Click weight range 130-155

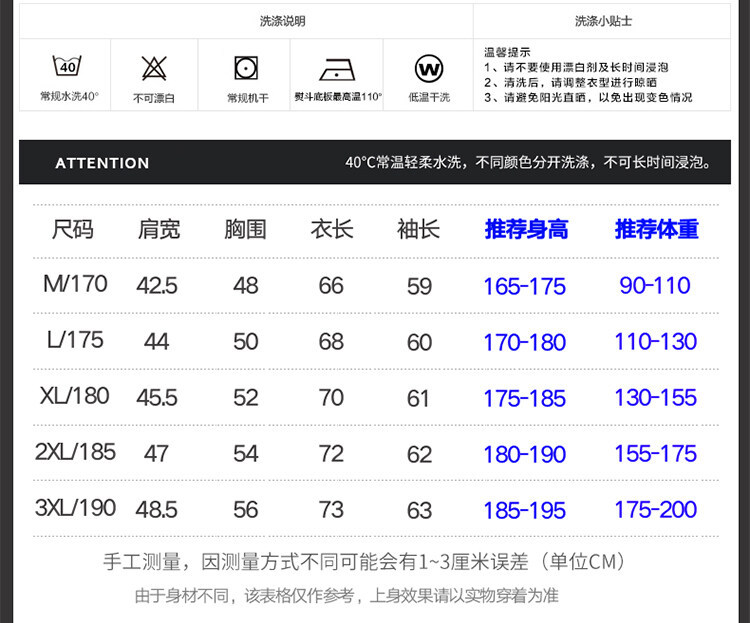coord(655,398)
